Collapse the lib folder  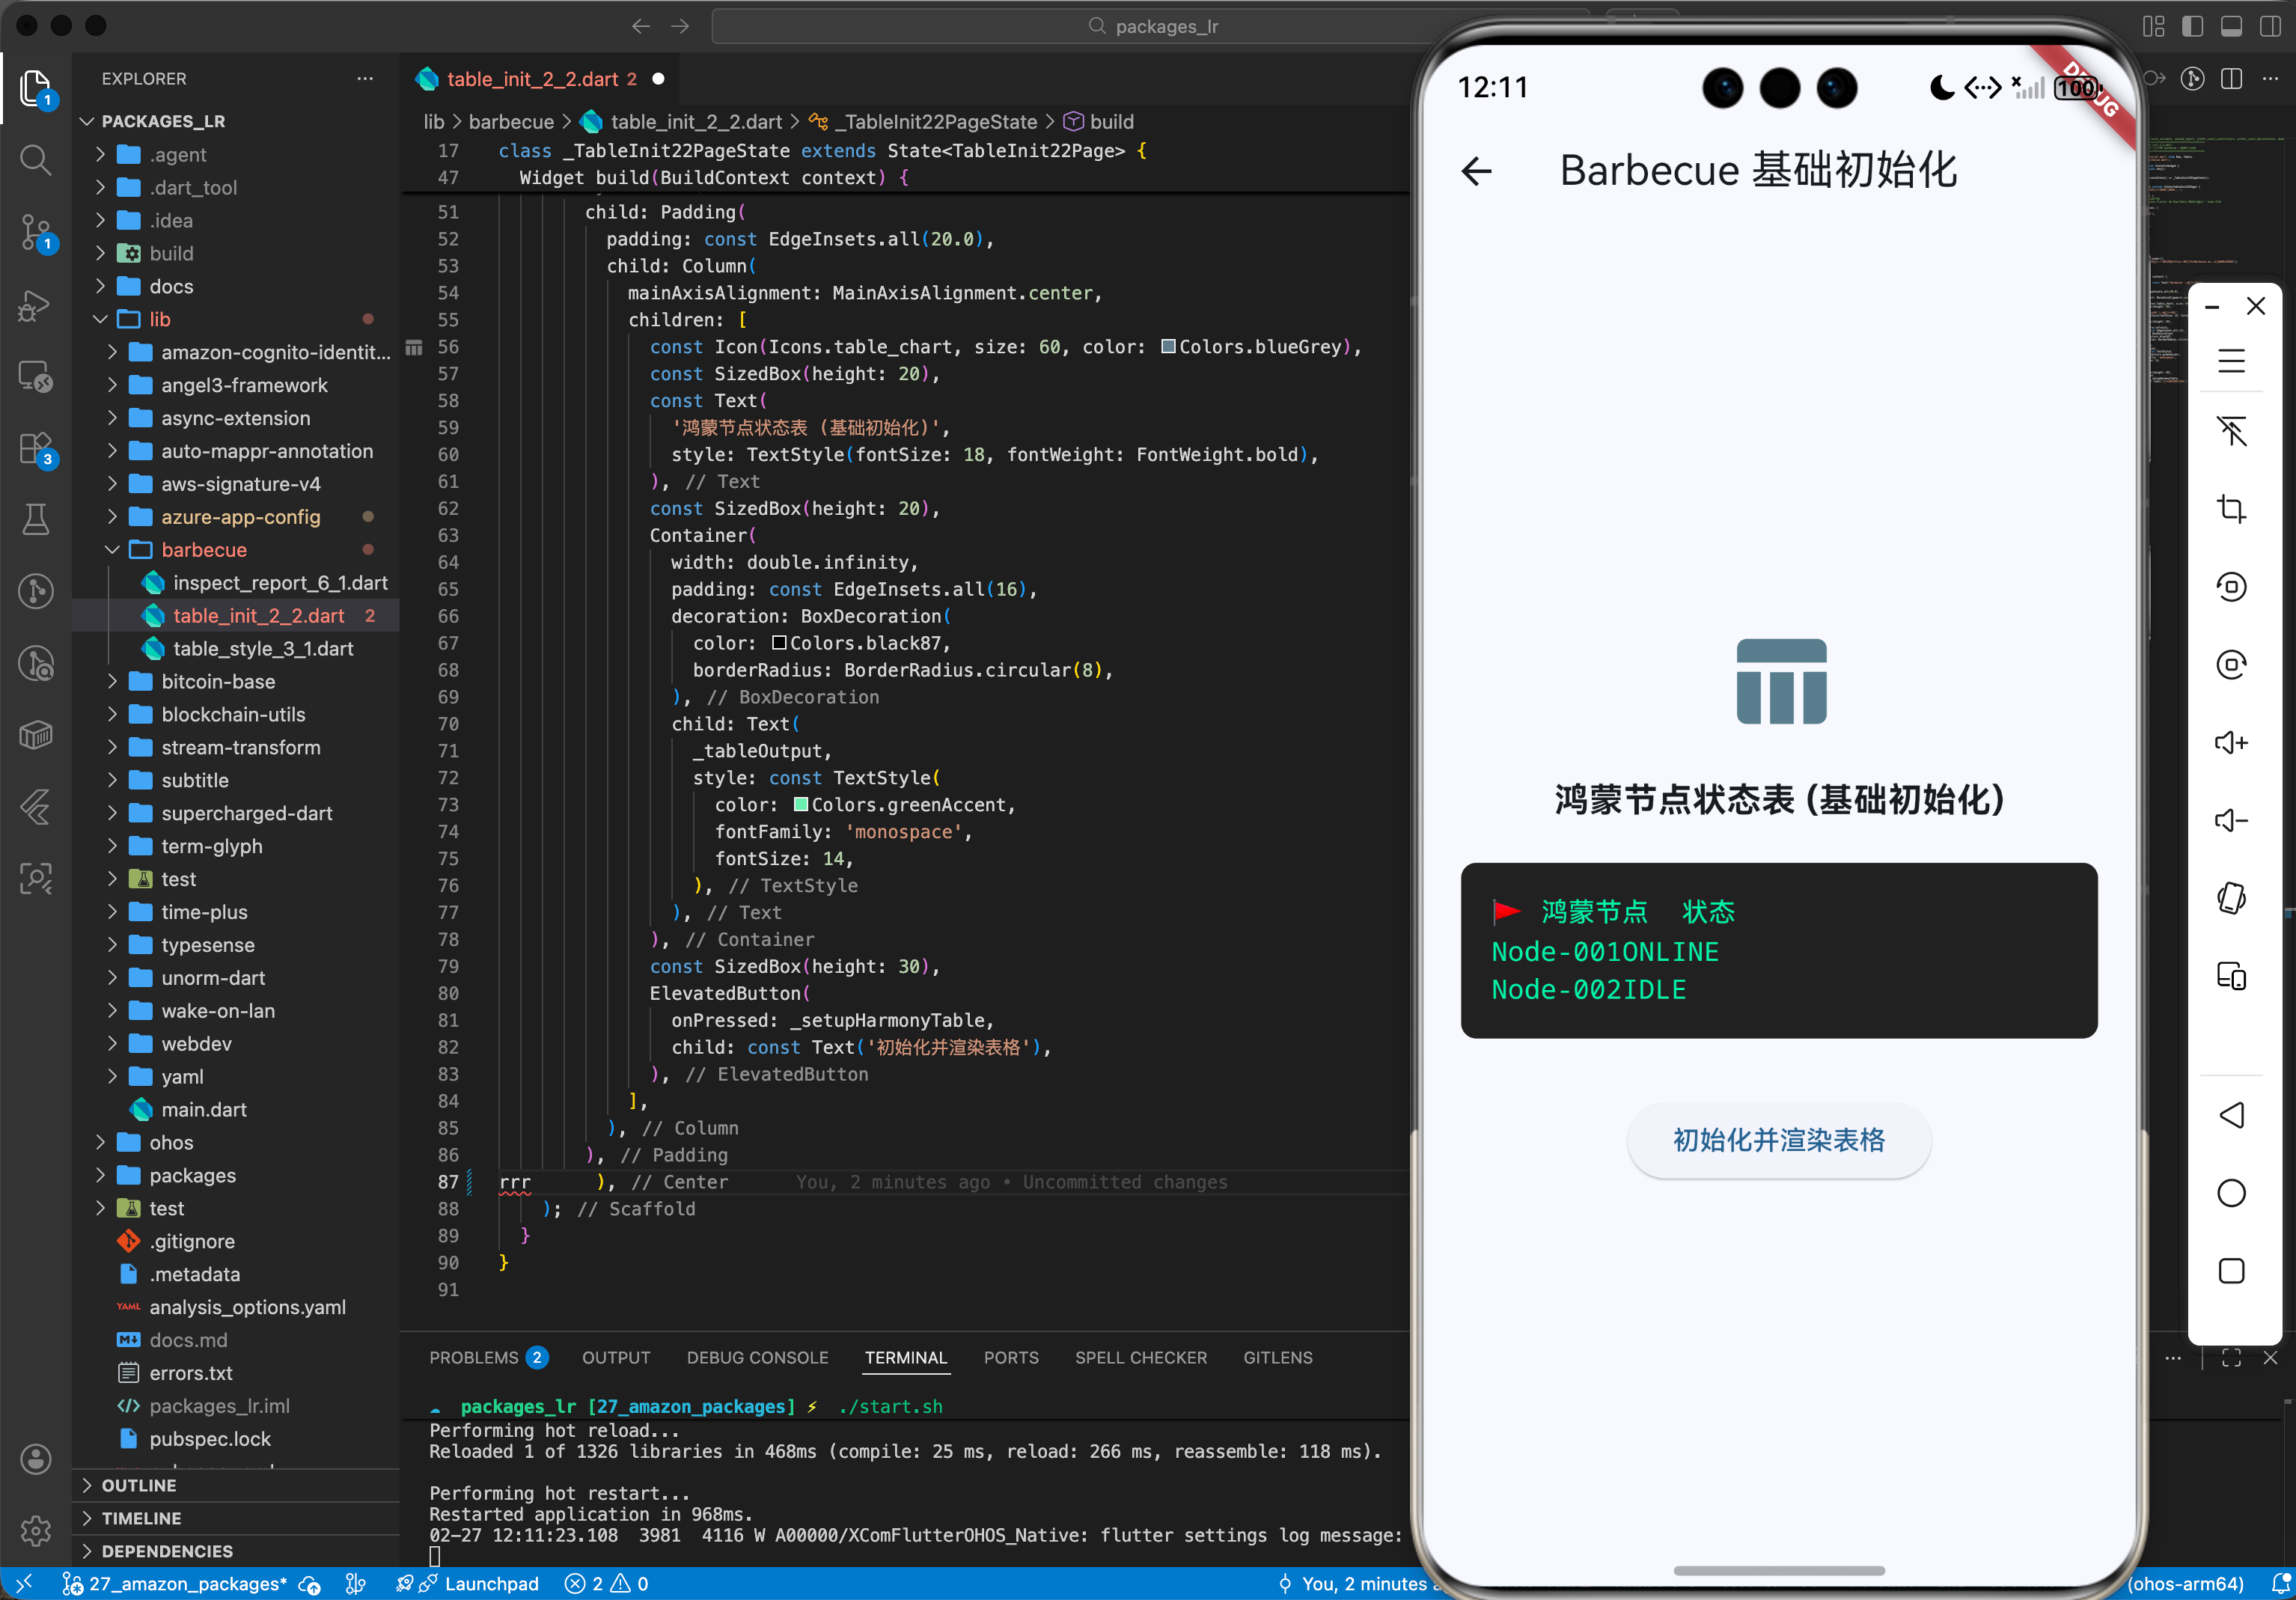pos(235,319)
